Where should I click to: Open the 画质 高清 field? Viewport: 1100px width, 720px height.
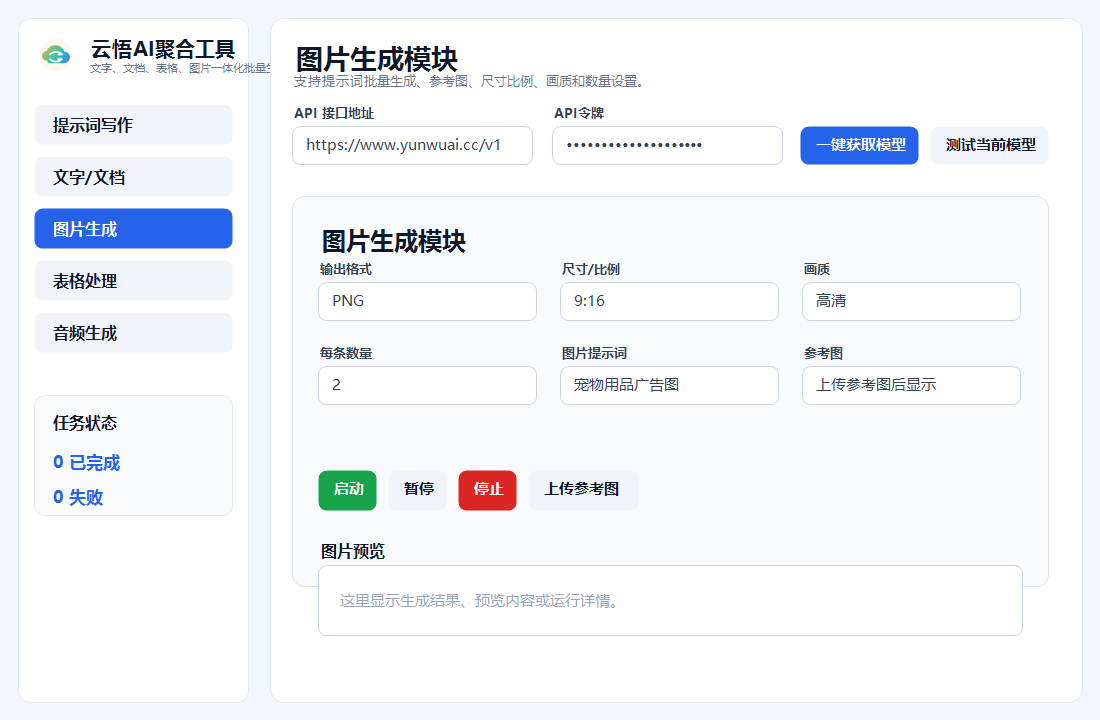[911, 301]
